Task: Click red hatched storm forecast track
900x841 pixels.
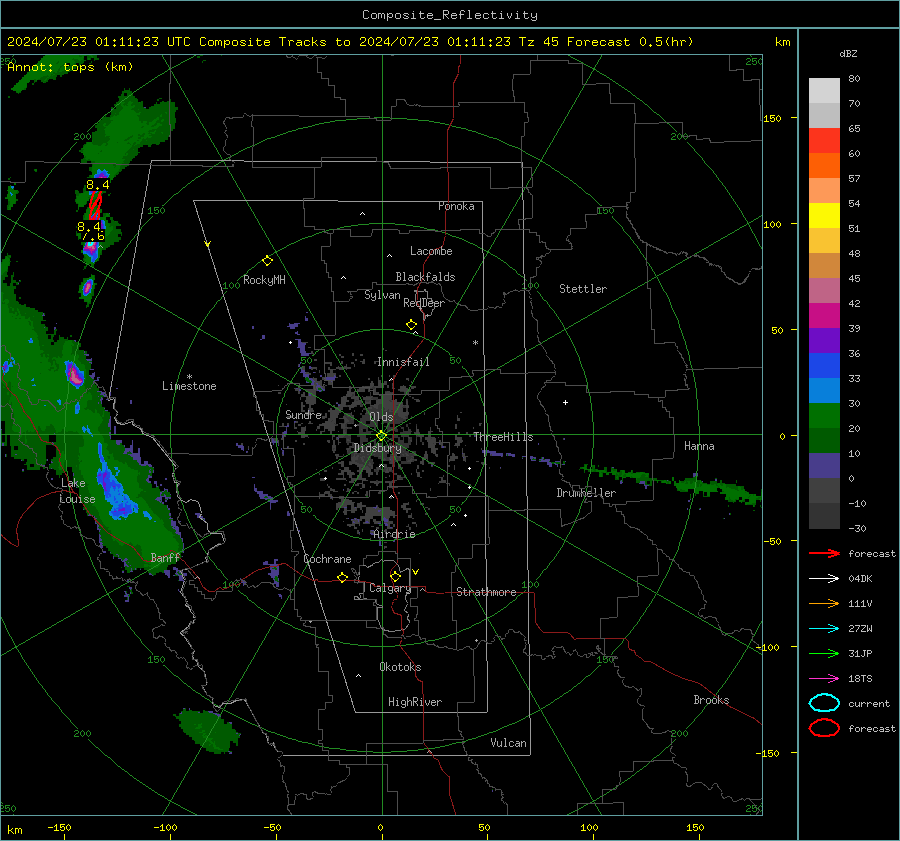Action: pyautogui.click(x=95, y=206)
